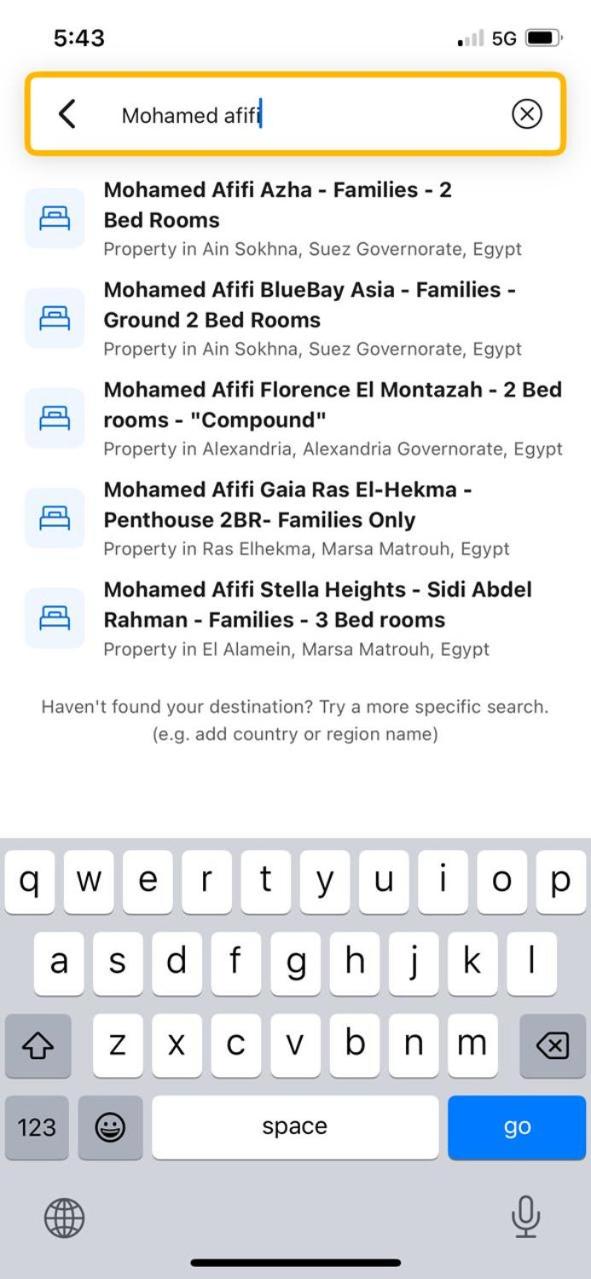Clear the search text with X icon
591x1279 pixels.
(526, 114)
